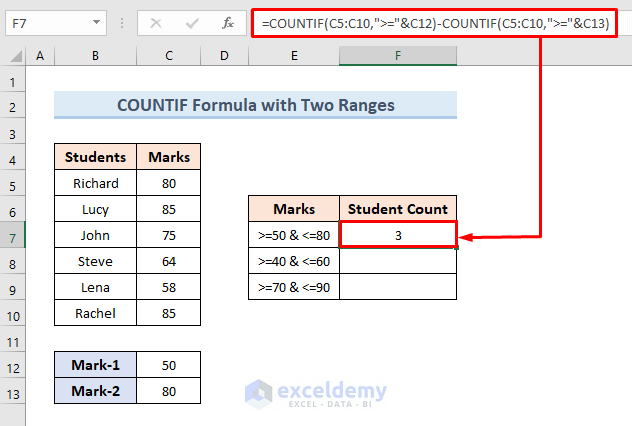The image size is (632, 426).
Task: Click the Cancel (X) formula bar icon
Action: (156, 23)
